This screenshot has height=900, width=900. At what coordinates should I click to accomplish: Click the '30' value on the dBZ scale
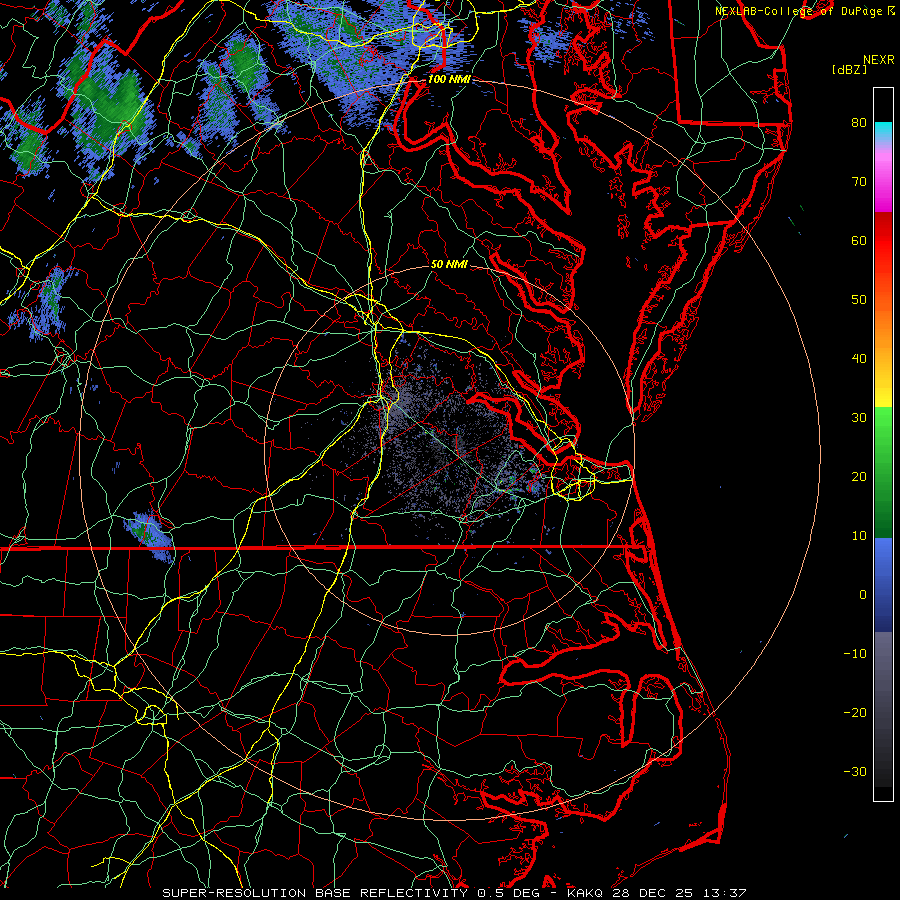(x=859, y=418)
